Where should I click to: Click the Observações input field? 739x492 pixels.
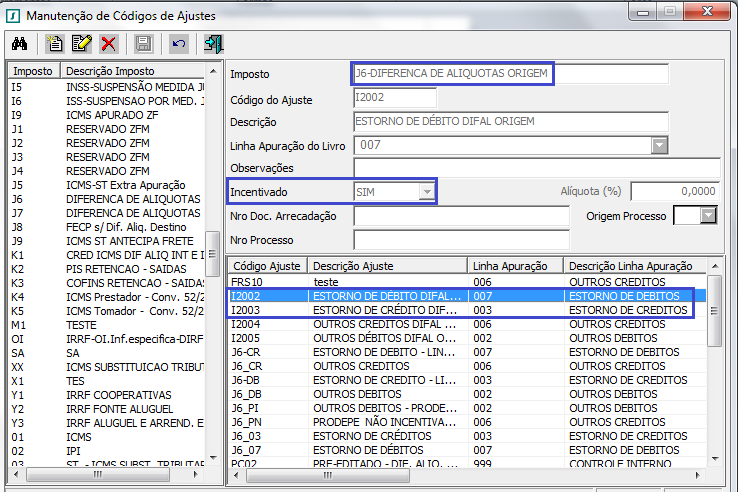(536, 168)
